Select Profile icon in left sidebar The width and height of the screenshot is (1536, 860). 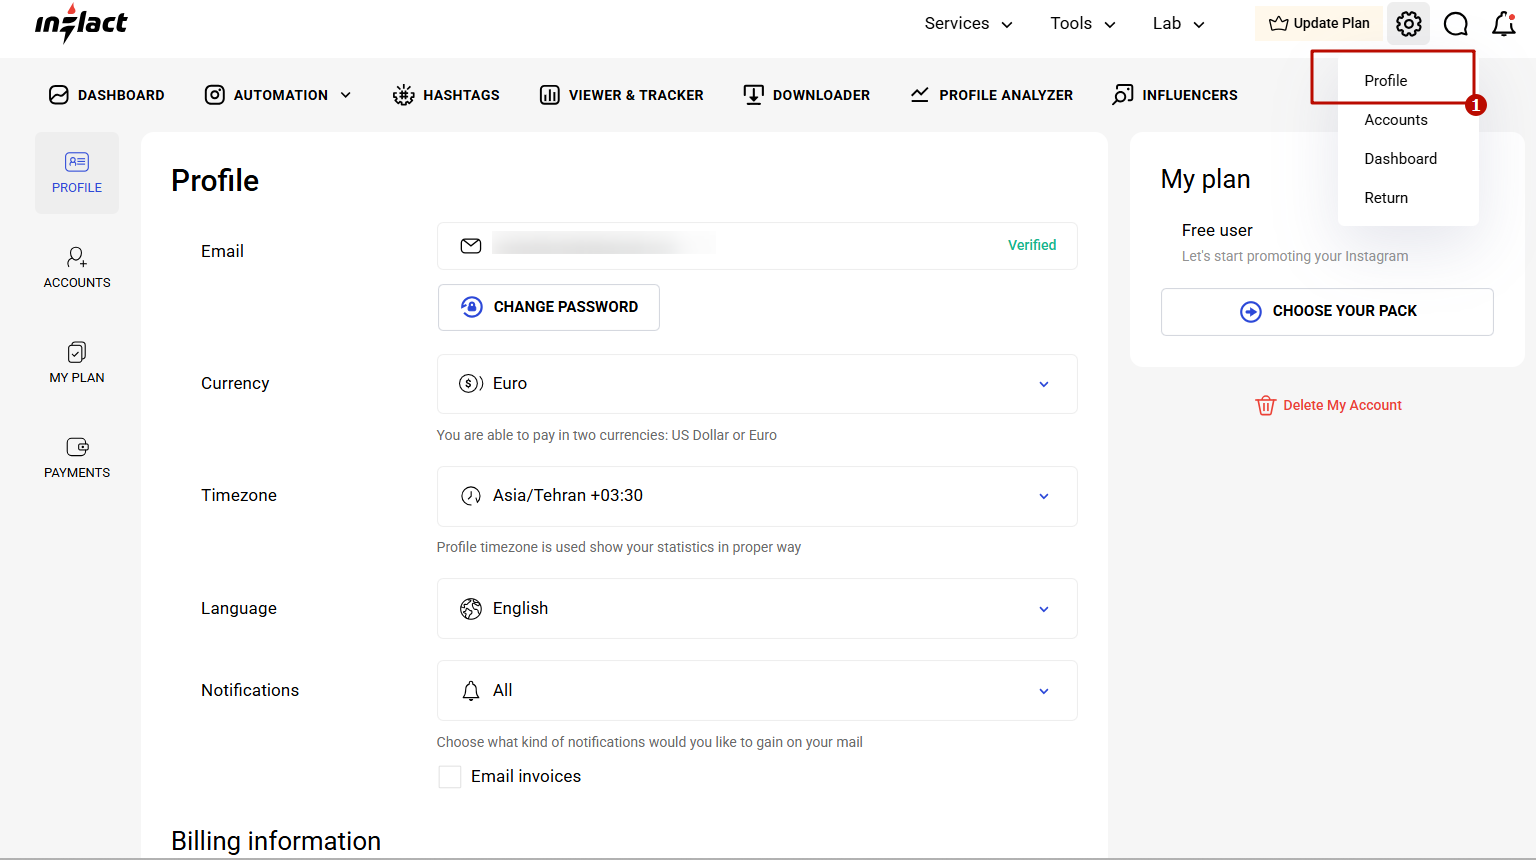[x=77, y=173]
